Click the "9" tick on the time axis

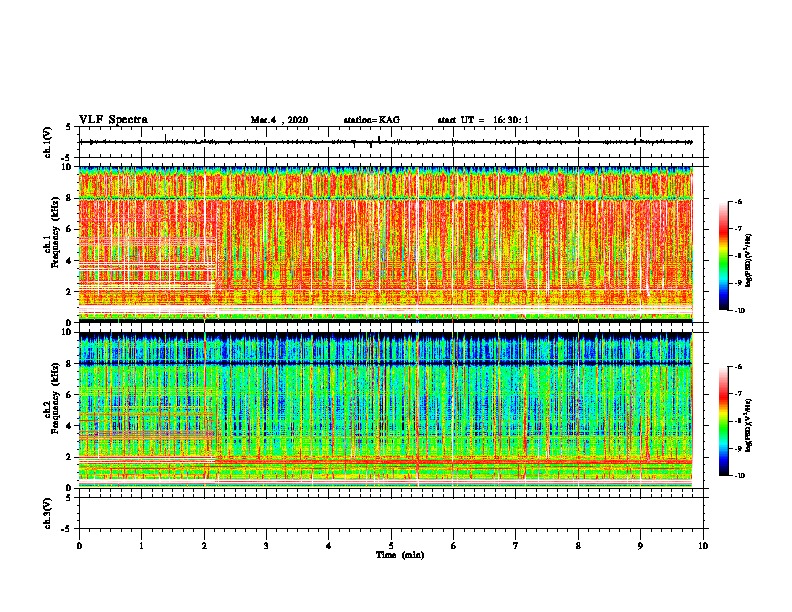[640, 546]
